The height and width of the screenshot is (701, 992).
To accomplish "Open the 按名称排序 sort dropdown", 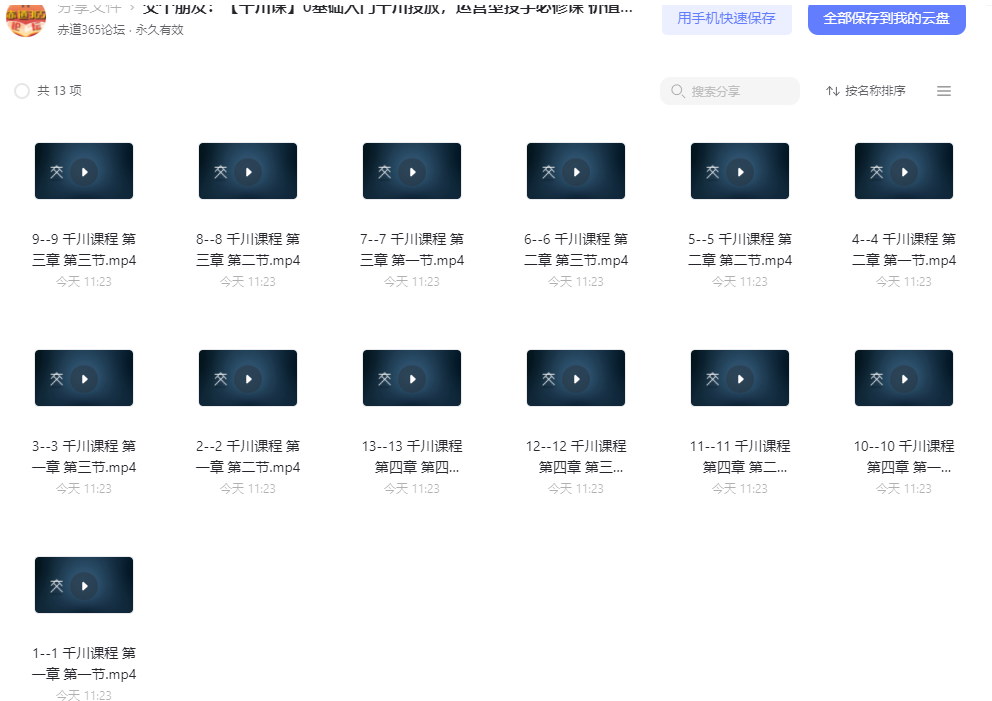I will pyautogui.click(x=866, y=91).
